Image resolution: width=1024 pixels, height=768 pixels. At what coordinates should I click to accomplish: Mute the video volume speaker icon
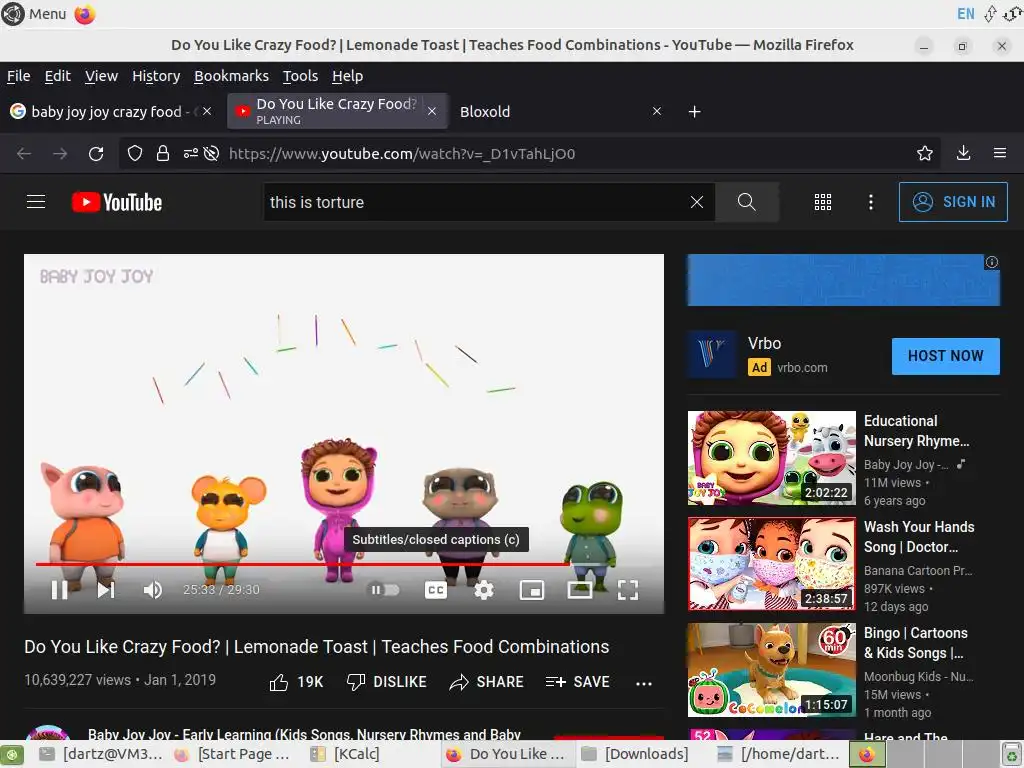point(153,590)
